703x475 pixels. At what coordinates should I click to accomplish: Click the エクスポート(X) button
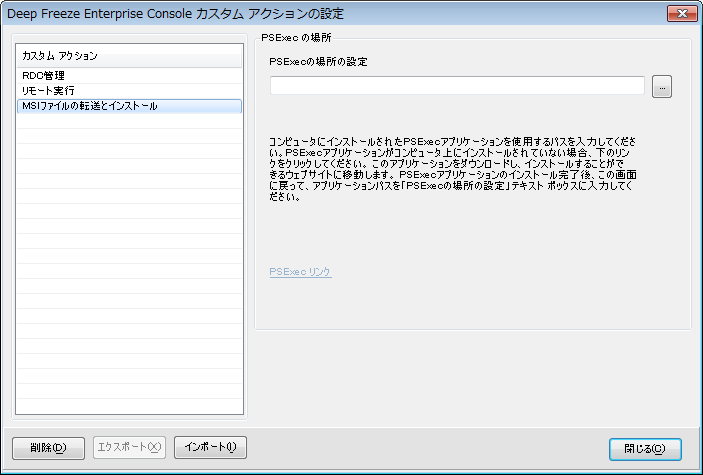click(x=129, y=447)
